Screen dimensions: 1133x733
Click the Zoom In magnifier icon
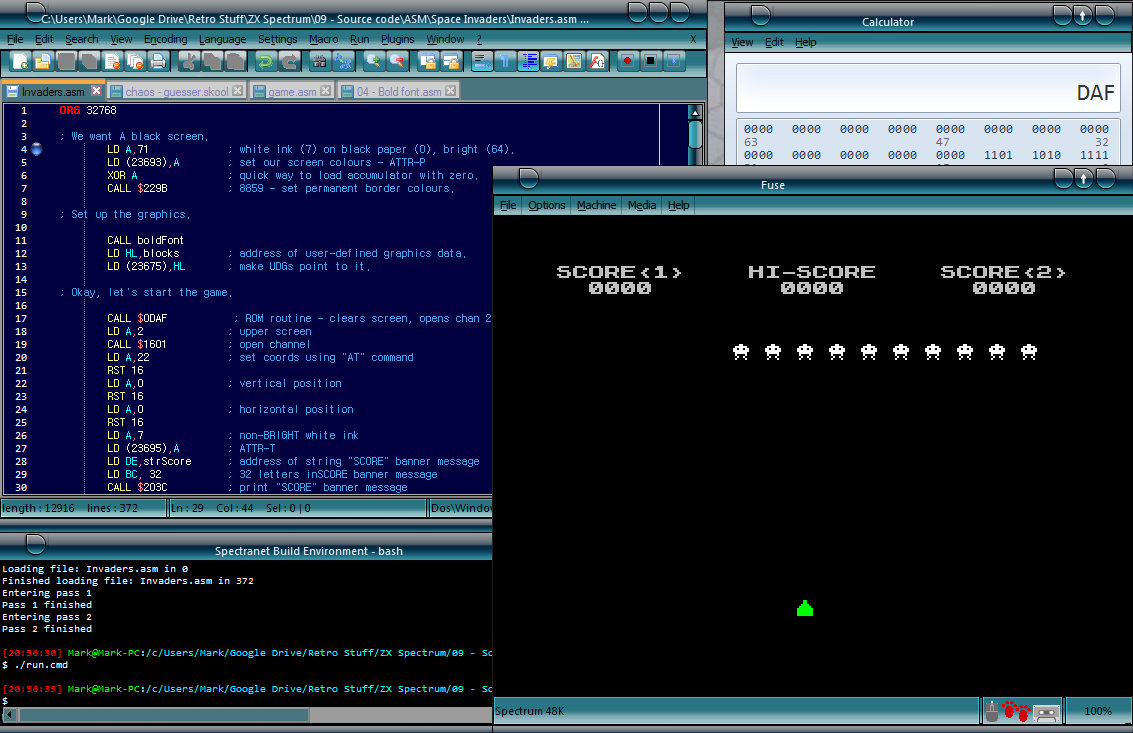[x=373, y=62]
